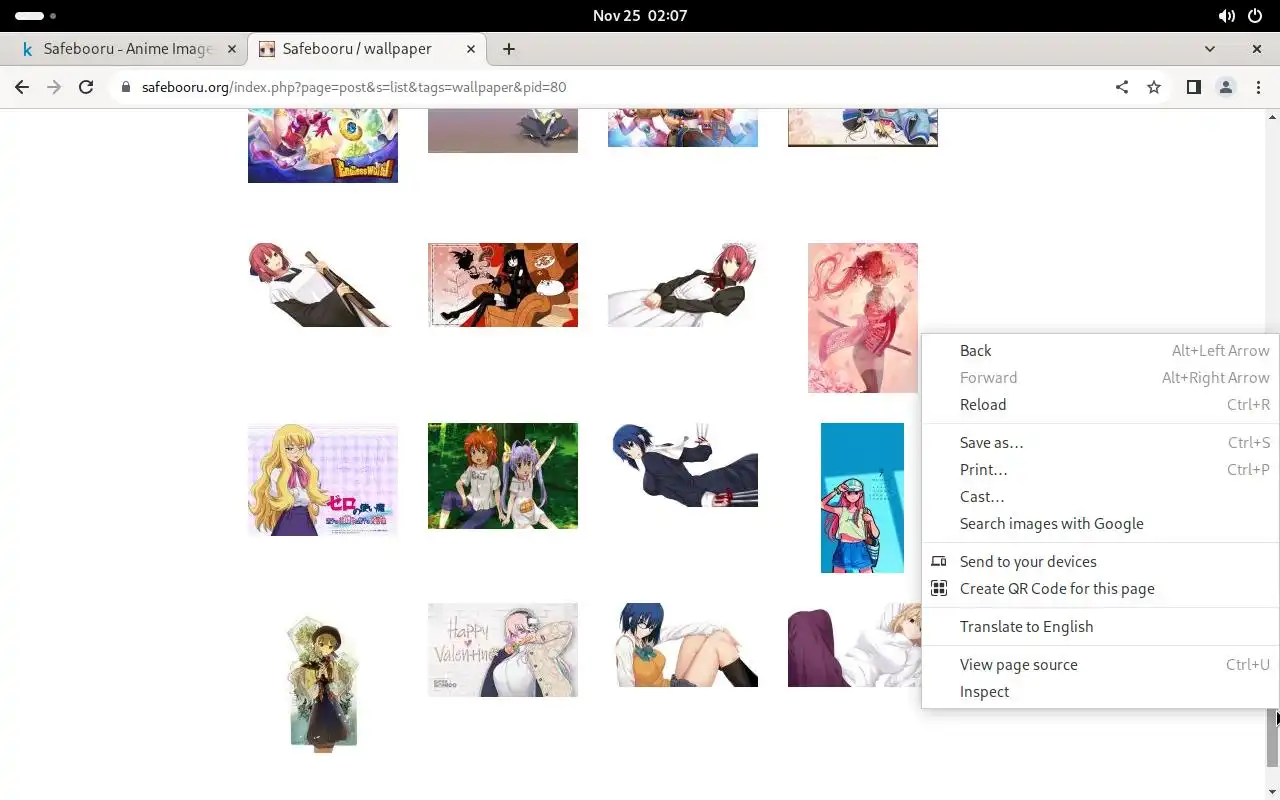
Task: Click the browser back arrow
Action: point(22,87)
